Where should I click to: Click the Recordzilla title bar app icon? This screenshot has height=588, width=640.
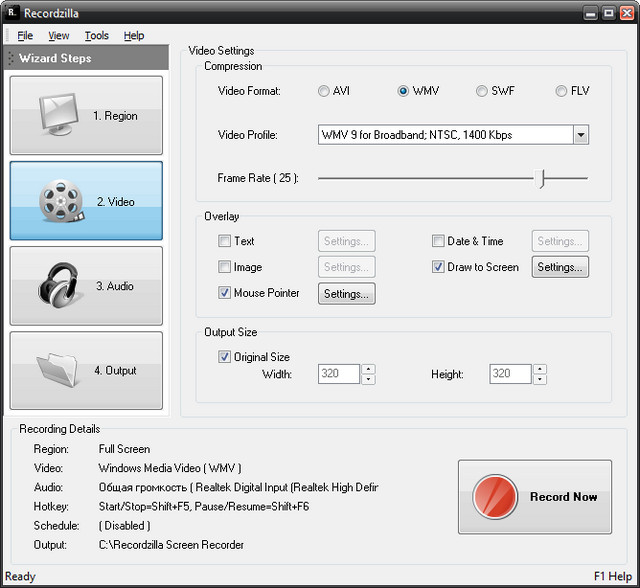pos(13,12)
